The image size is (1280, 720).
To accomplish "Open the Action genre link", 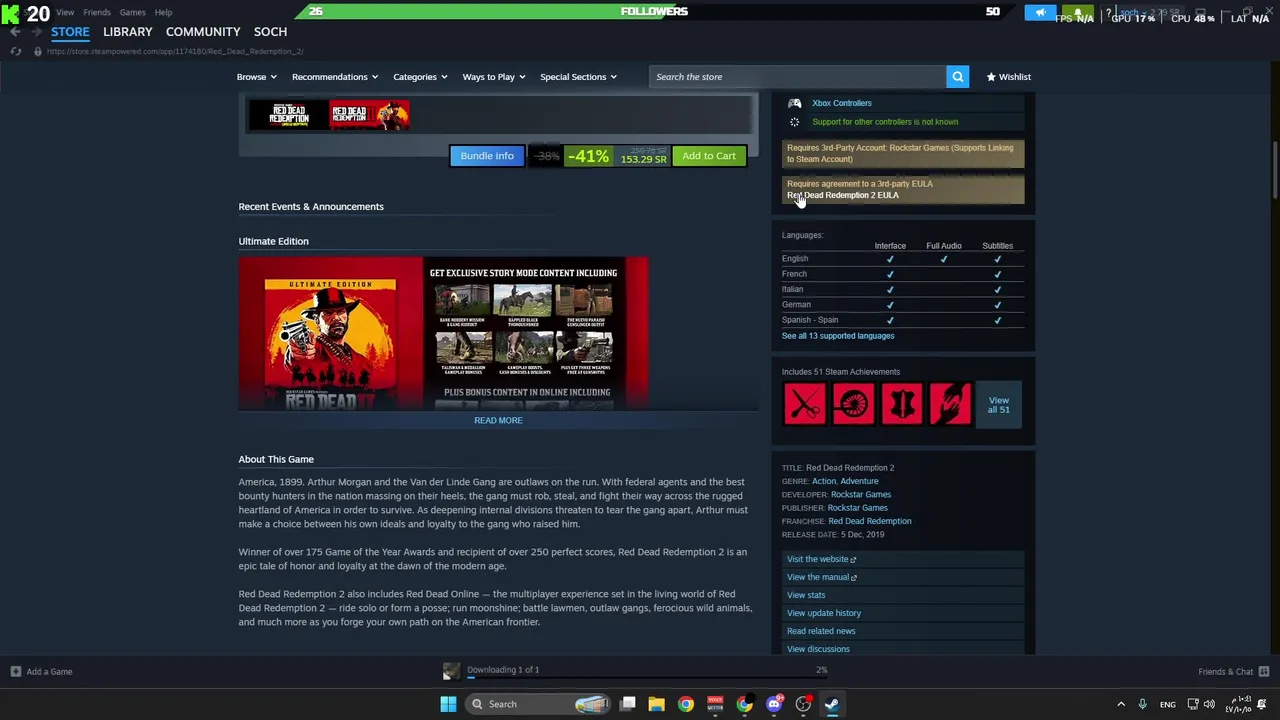I will pyautogui.click(x=823, y=481).
